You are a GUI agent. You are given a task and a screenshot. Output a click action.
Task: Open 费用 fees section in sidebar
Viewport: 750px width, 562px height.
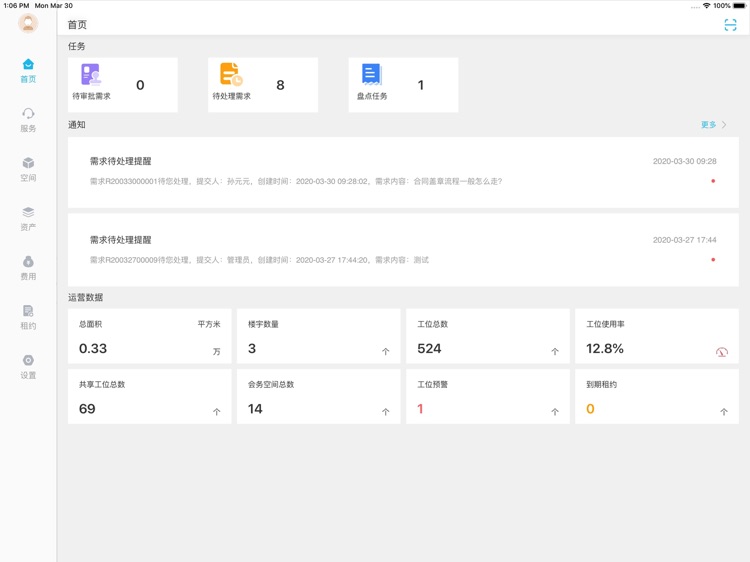tap(28, 268)
